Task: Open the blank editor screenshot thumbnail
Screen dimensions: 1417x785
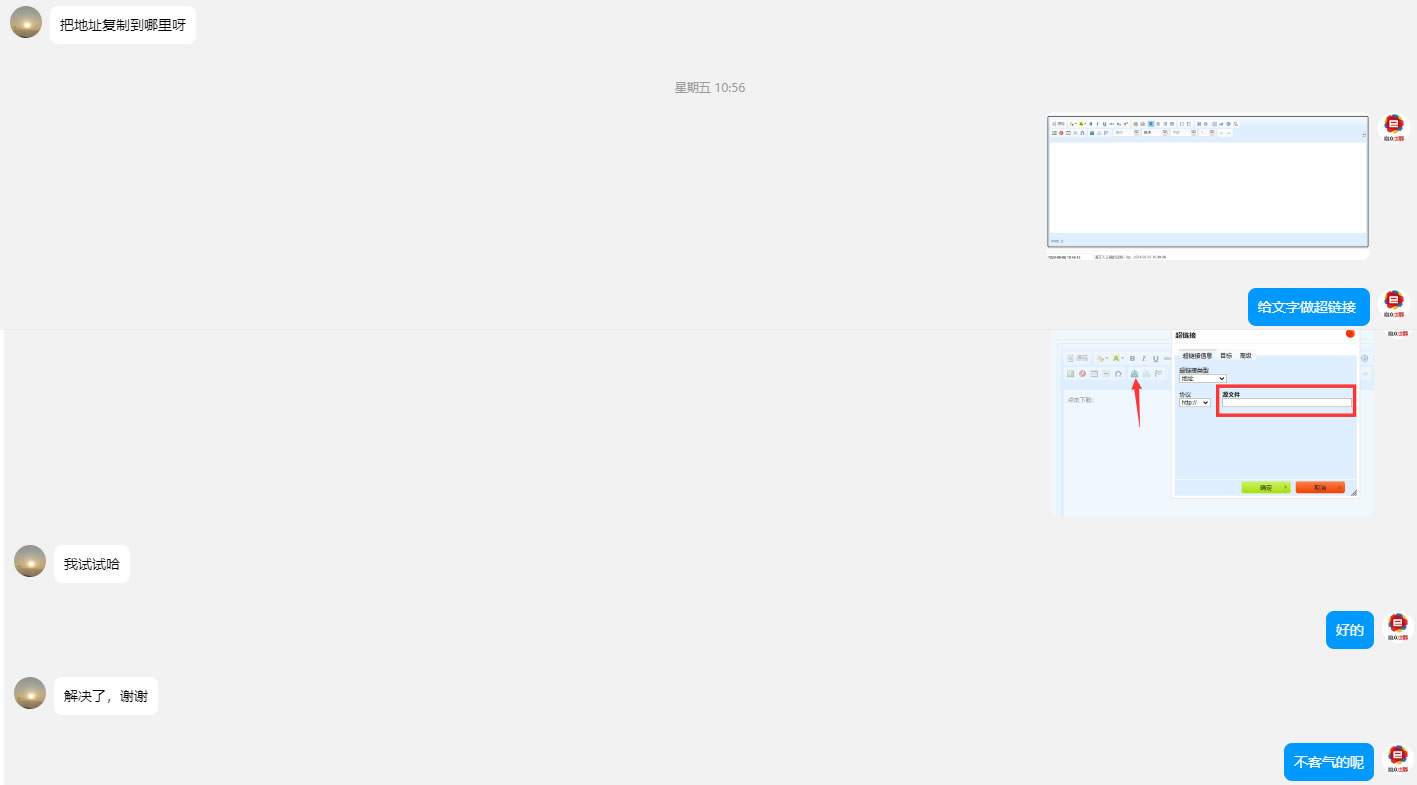Action: (x=1208, y=187)
